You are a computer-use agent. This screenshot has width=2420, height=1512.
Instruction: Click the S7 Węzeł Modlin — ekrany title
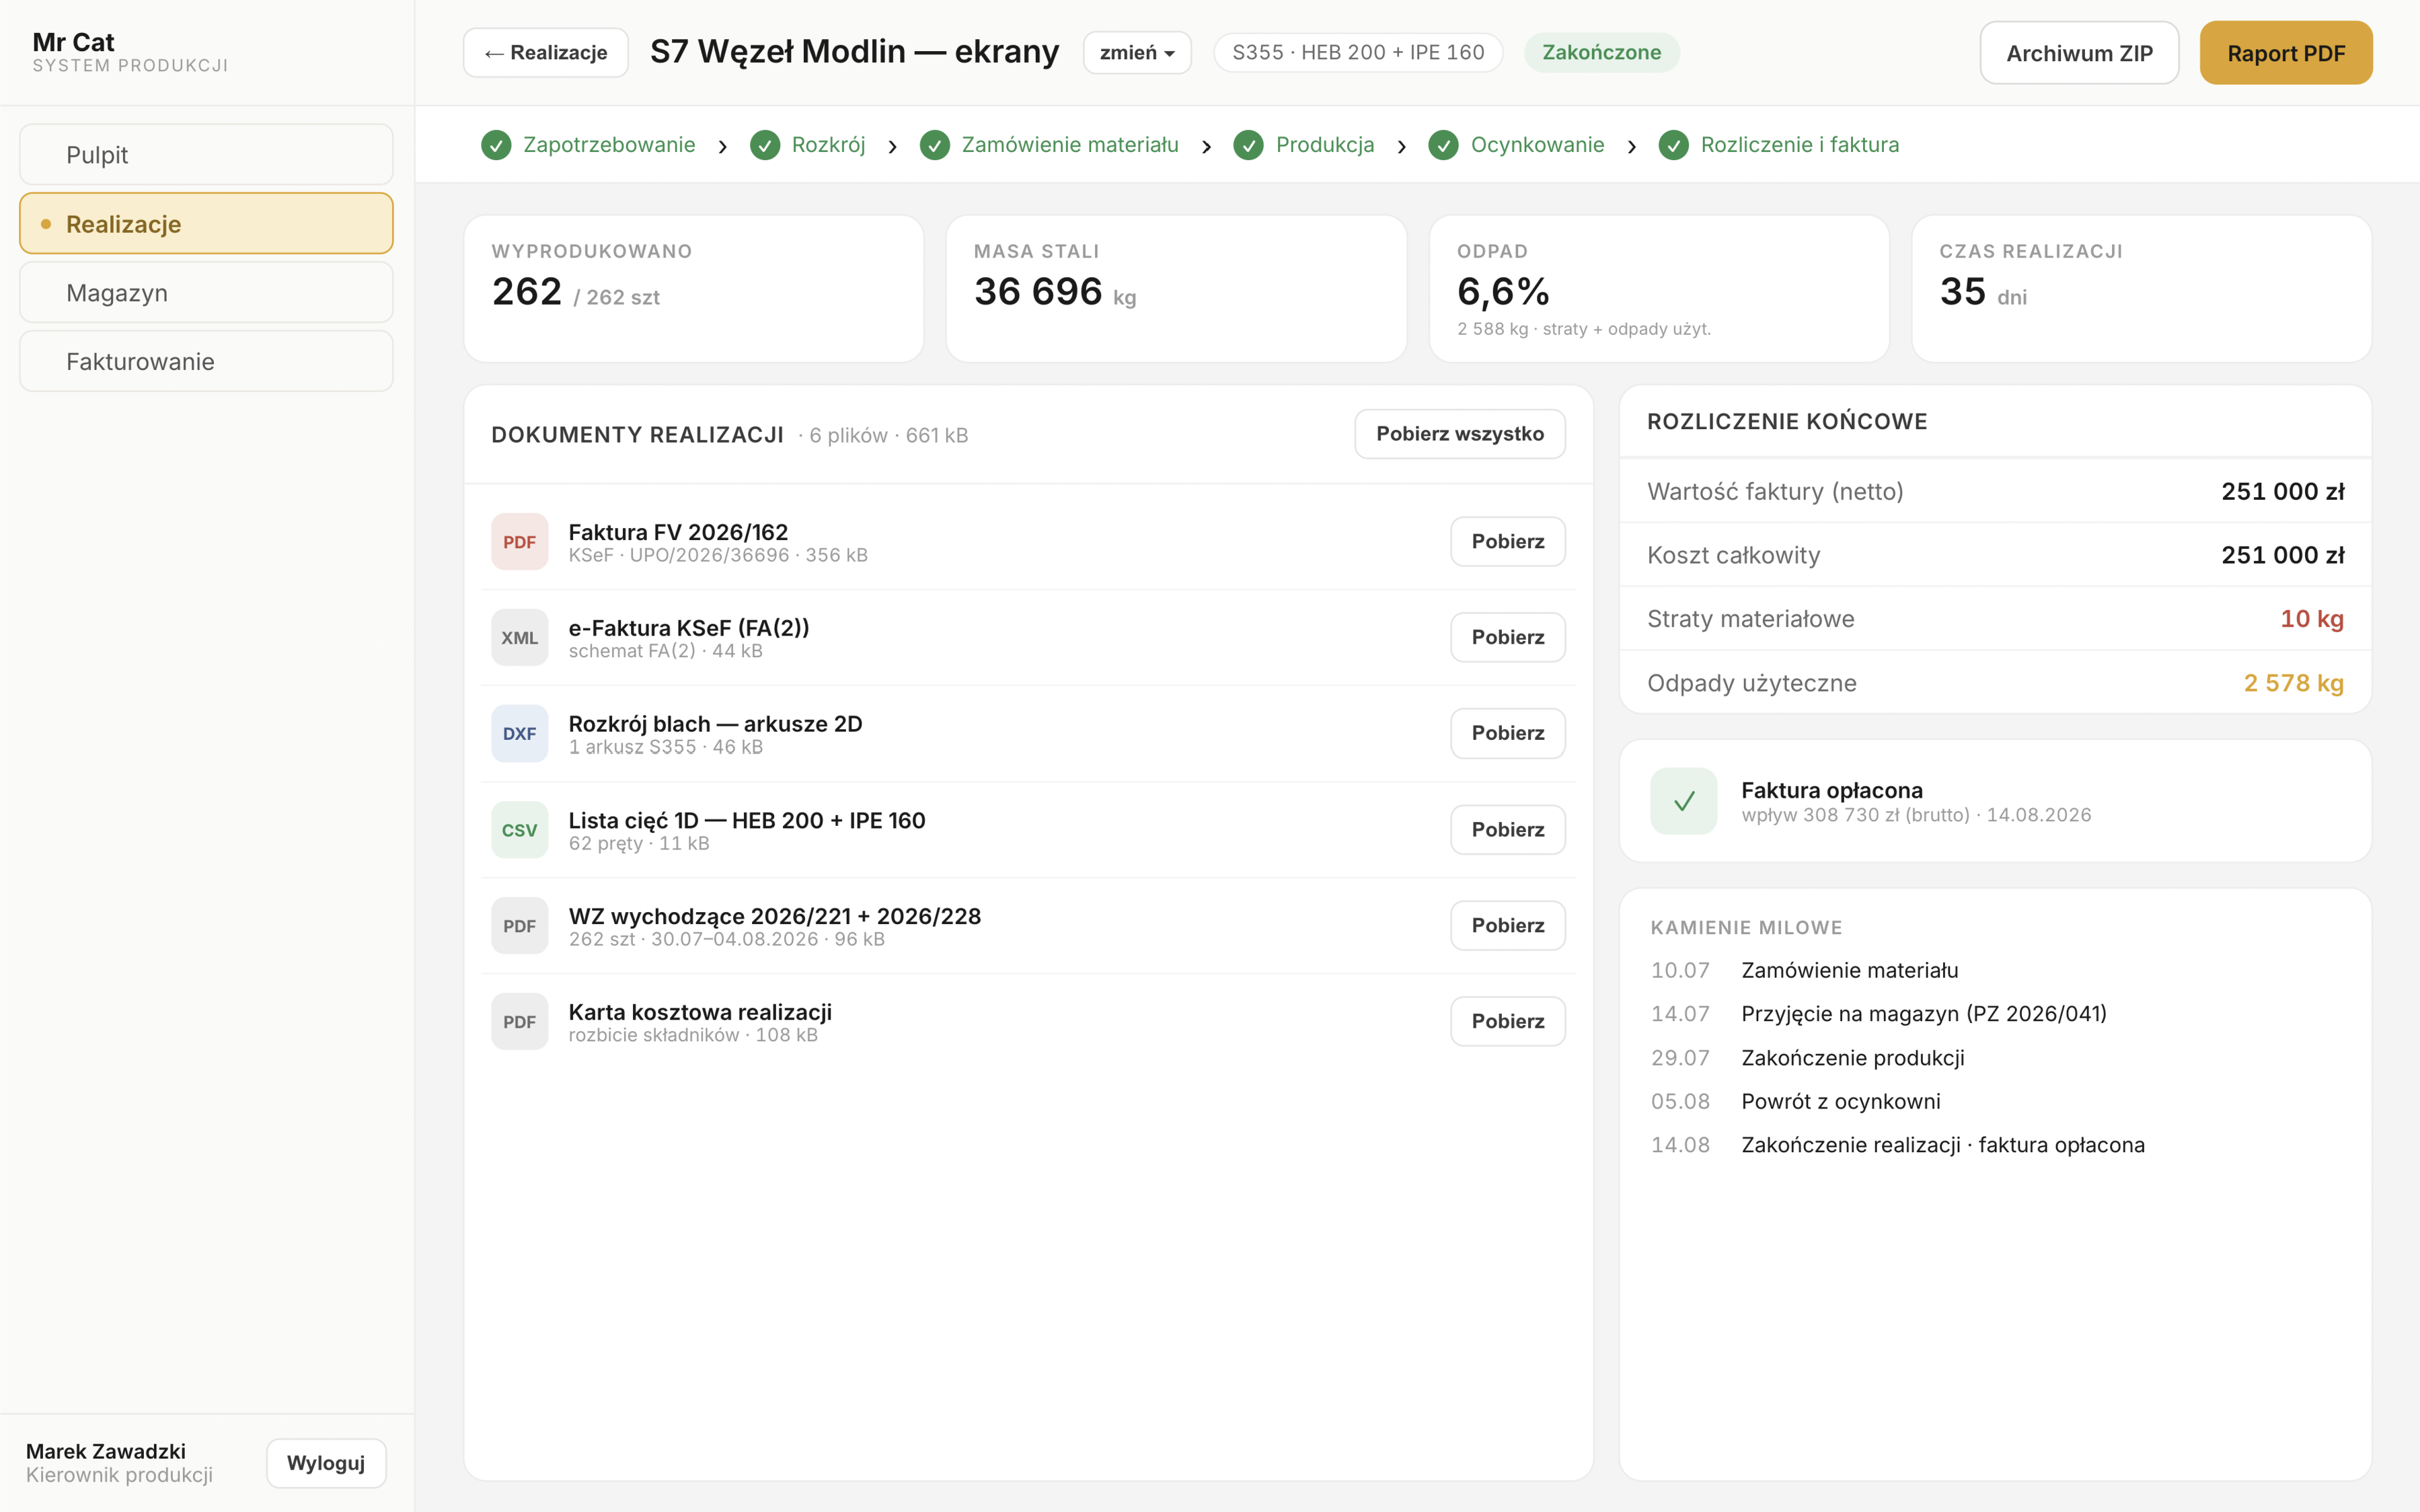pos(854,51)
